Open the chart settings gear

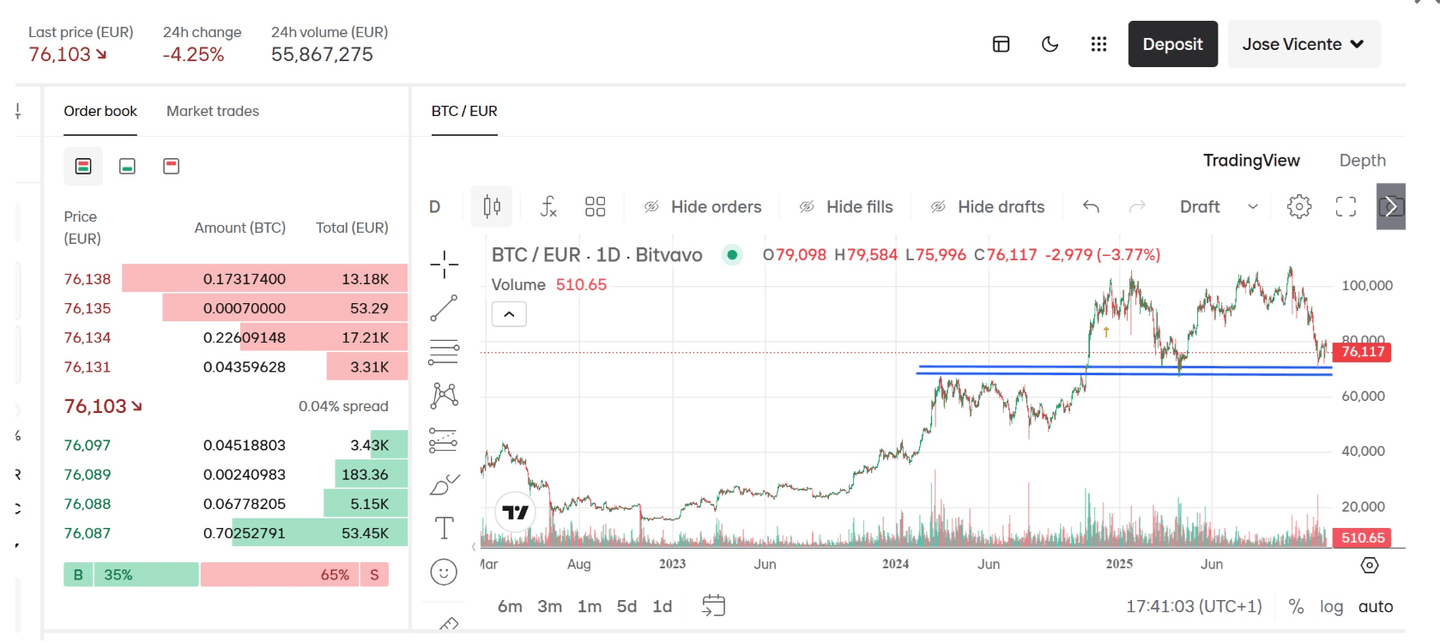[x=1298, y=206]
